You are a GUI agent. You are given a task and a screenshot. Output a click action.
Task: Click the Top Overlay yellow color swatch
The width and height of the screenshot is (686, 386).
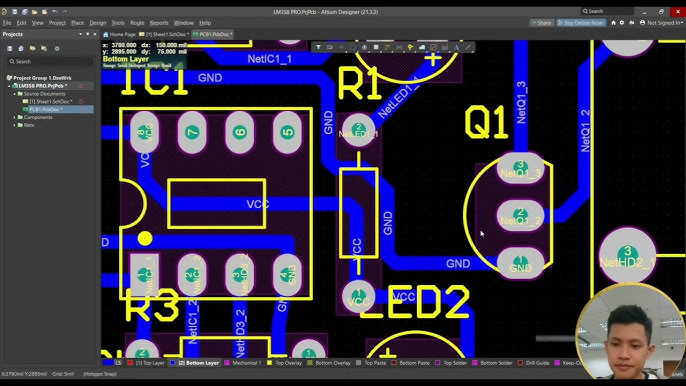click(270, 363)
